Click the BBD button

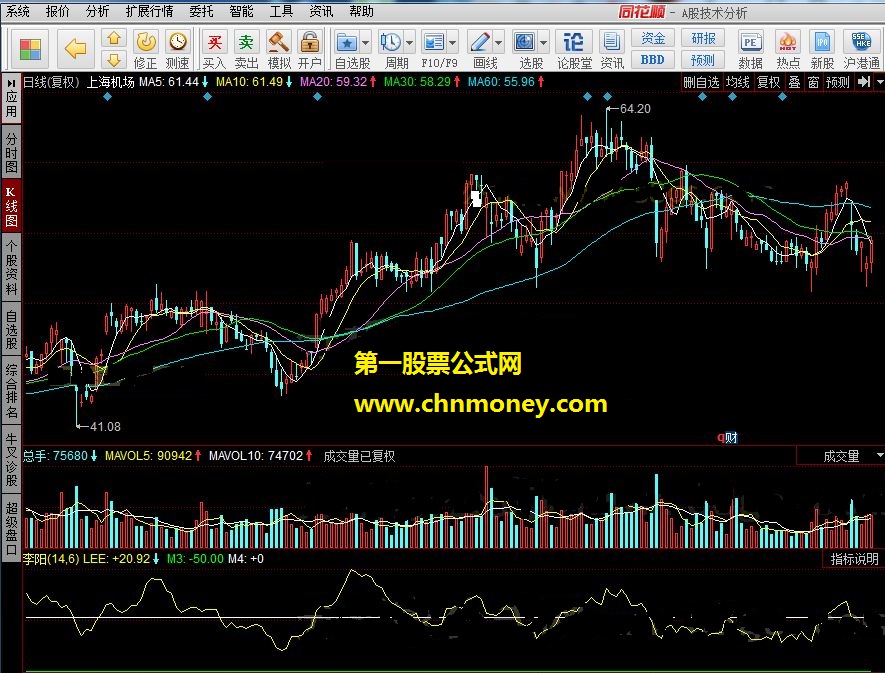(x=652, y=59)
